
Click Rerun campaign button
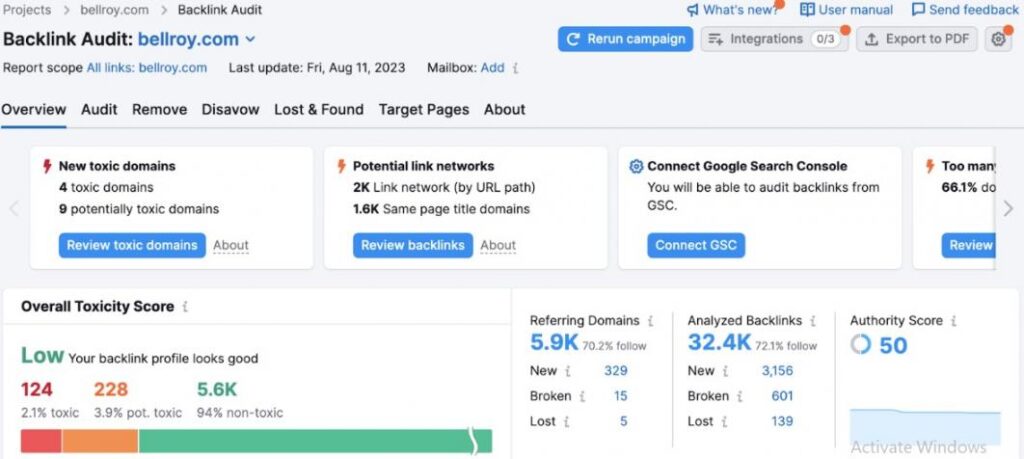coord(626,39)
